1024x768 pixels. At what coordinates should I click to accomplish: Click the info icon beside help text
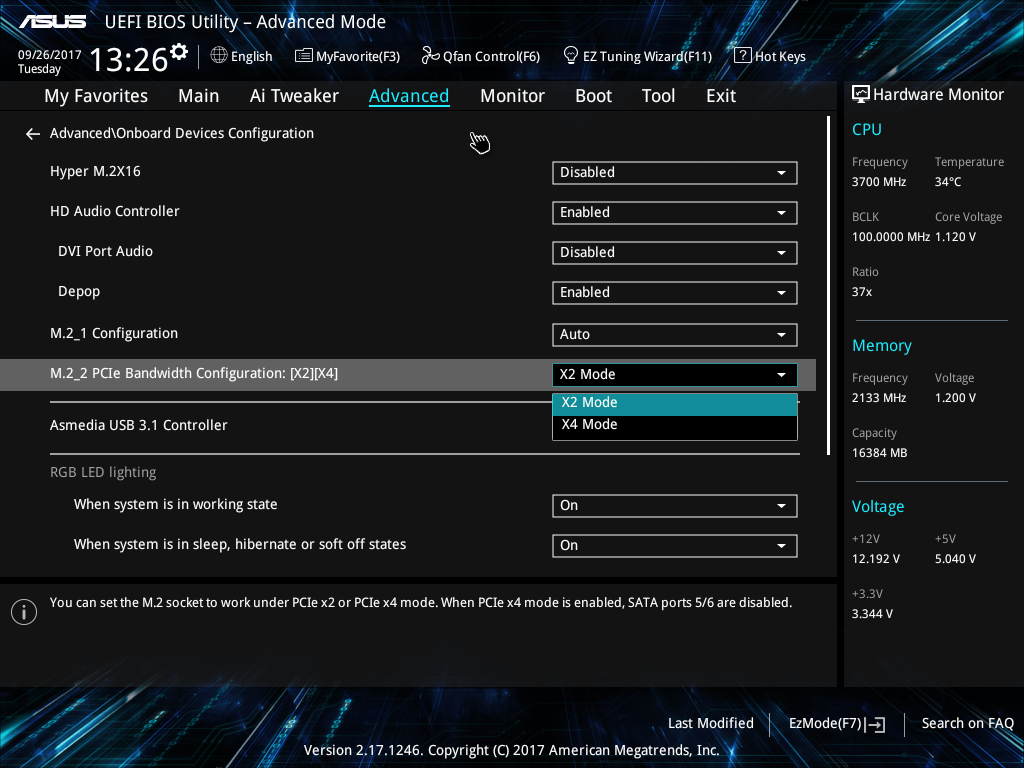(x=24, y=612)
